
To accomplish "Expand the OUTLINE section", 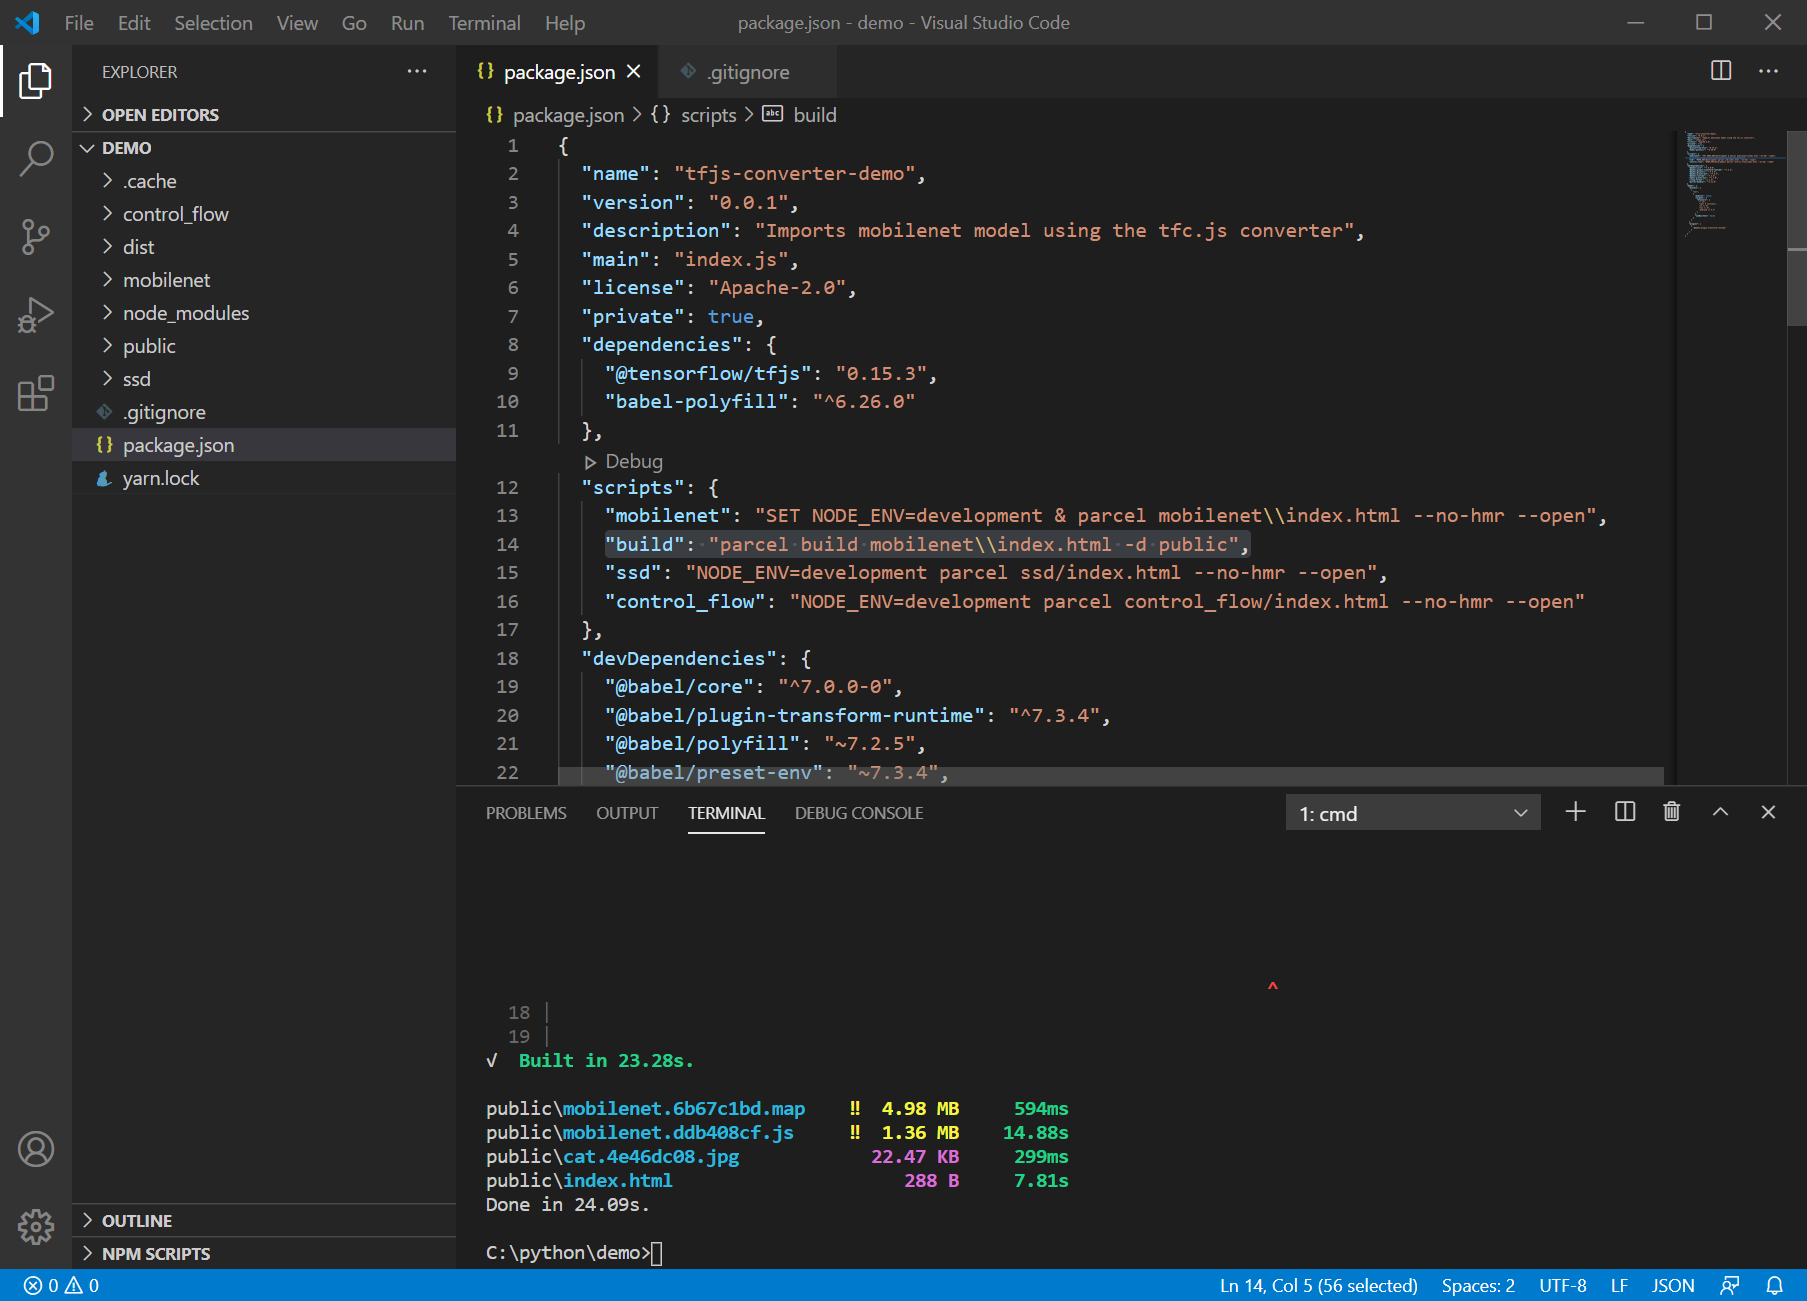I will pyautogui.click(x=264, y=1221).
